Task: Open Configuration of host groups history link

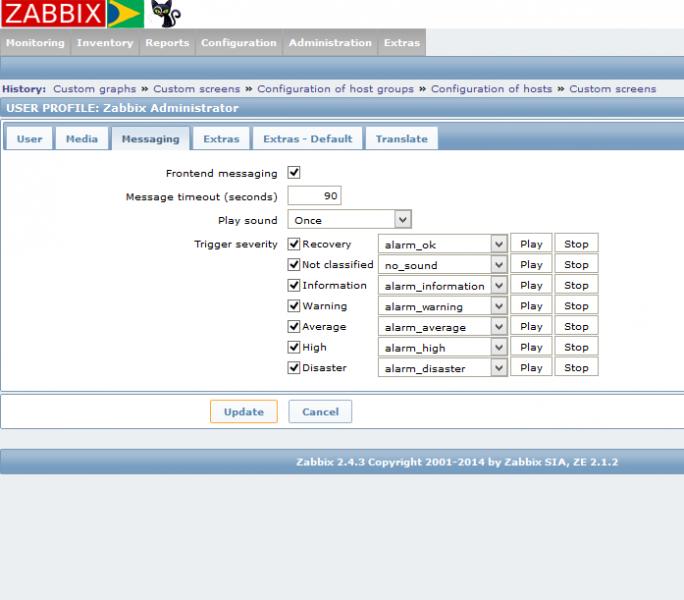Action: pyautogui.click(x=335, y=89)
